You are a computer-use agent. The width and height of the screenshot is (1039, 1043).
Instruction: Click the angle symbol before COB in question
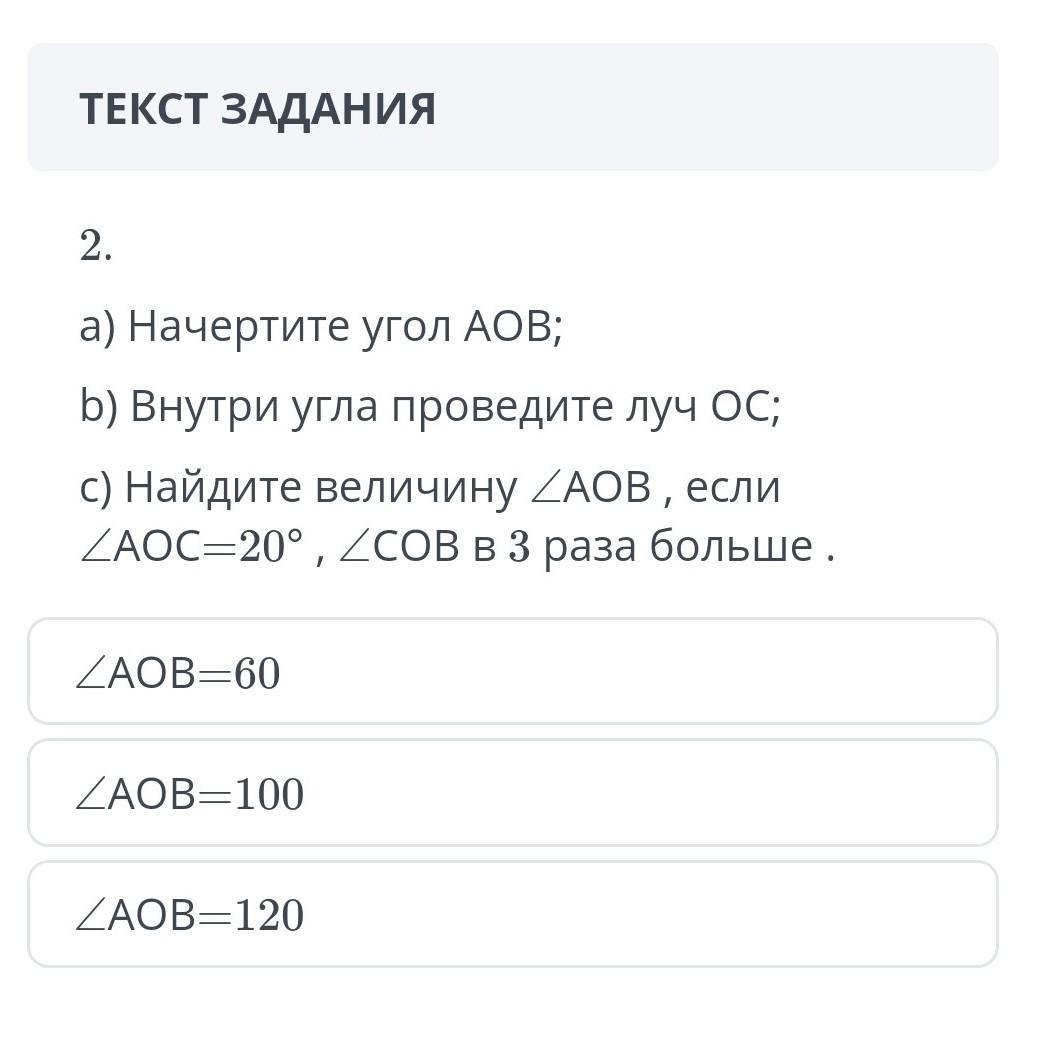[355, 549]
